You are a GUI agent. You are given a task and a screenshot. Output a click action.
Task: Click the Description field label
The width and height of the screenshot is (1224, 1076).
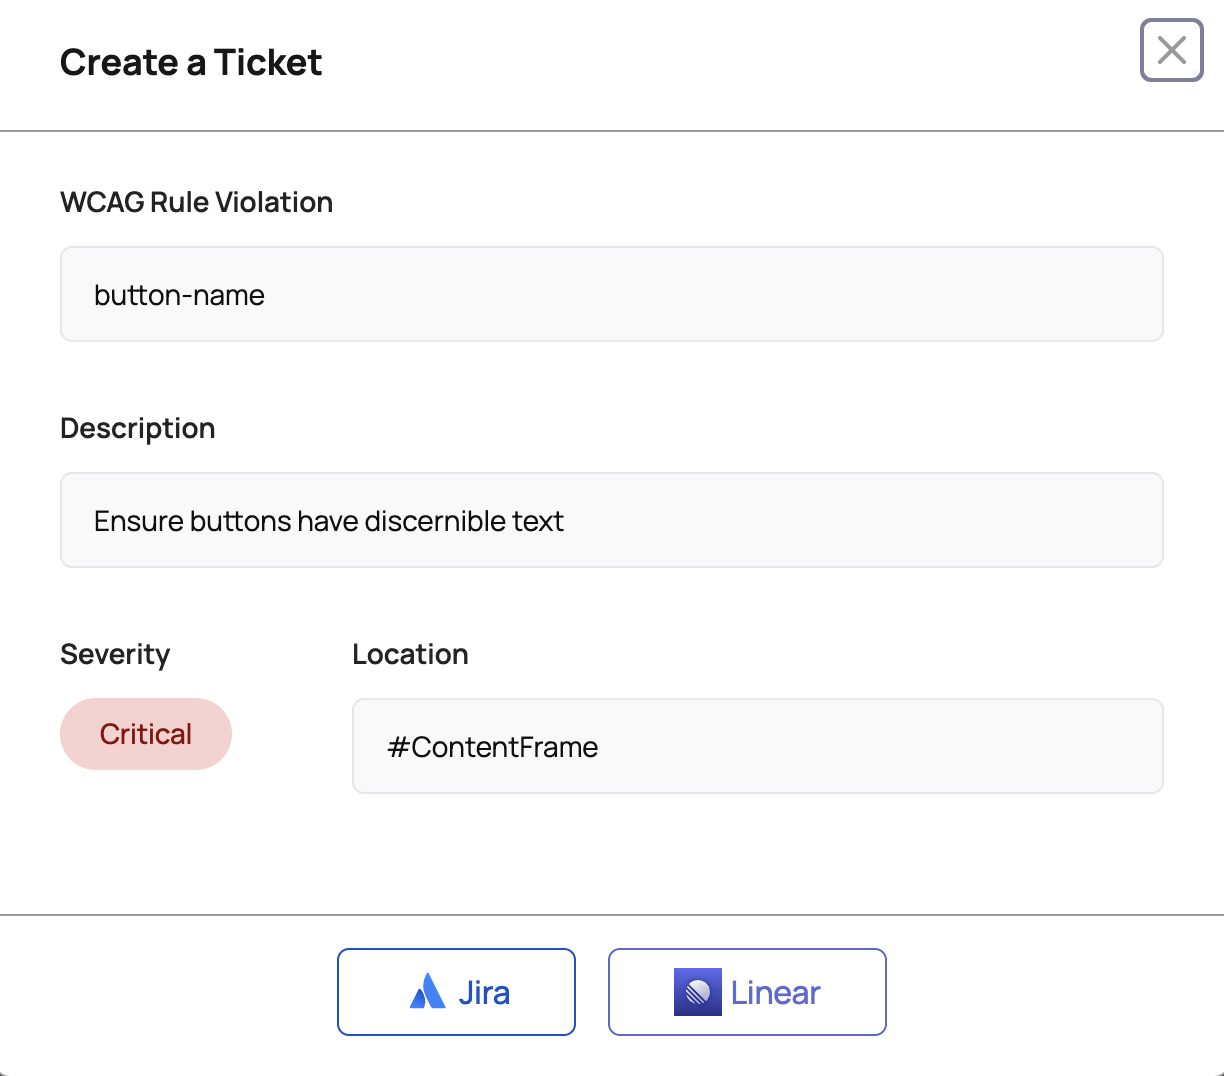click(x=138, y=428)
